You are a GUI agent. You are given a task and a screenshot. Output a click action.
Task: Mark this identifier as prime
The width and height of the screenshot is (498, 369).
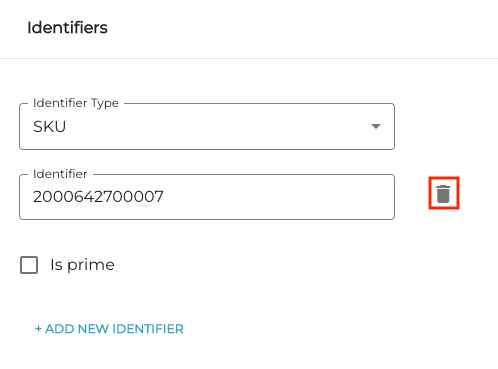(x=29, y=265)
